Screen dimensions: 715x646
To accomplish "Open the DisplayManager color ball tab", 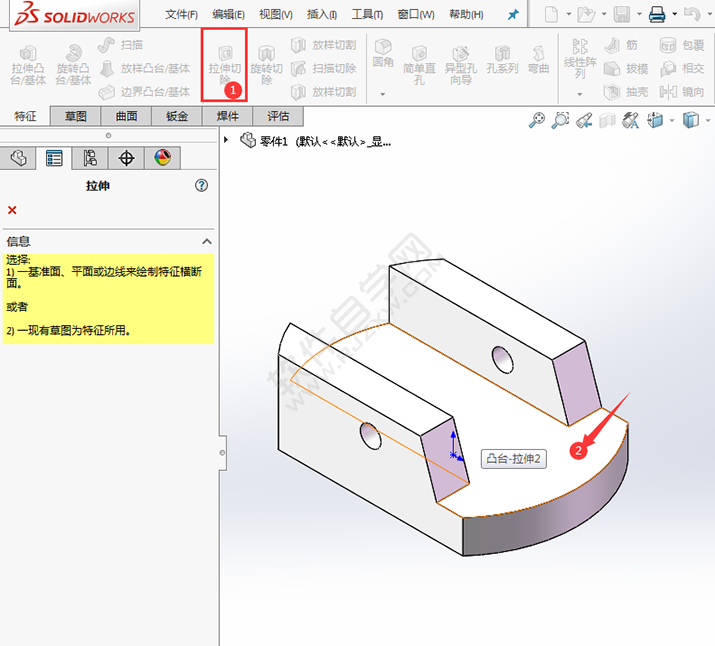I will coord(163,158).
